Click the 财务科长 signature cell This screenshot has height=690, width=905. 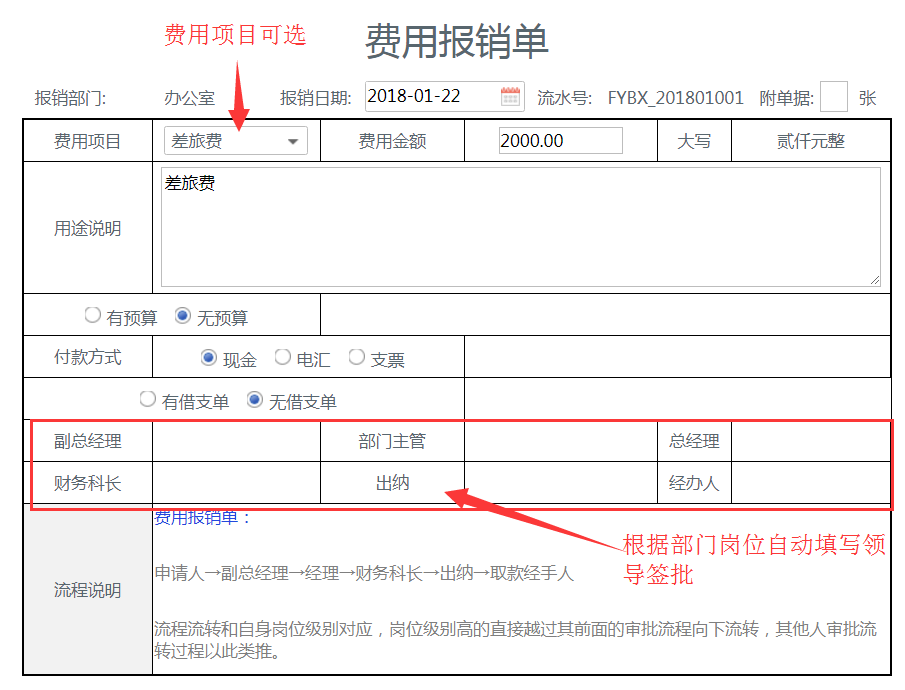coord(236,483)
